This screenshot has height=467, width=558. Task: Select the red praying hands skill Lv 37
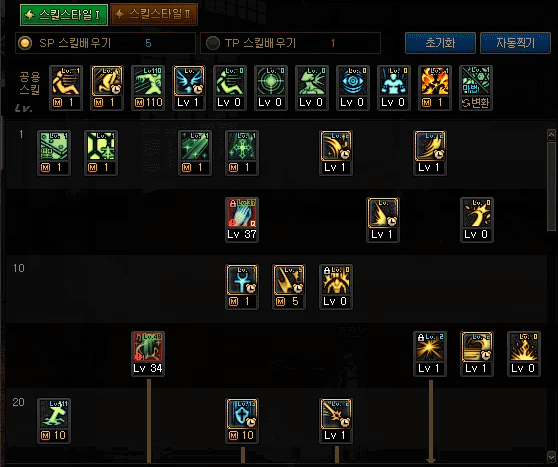click(x=242, y=220)
